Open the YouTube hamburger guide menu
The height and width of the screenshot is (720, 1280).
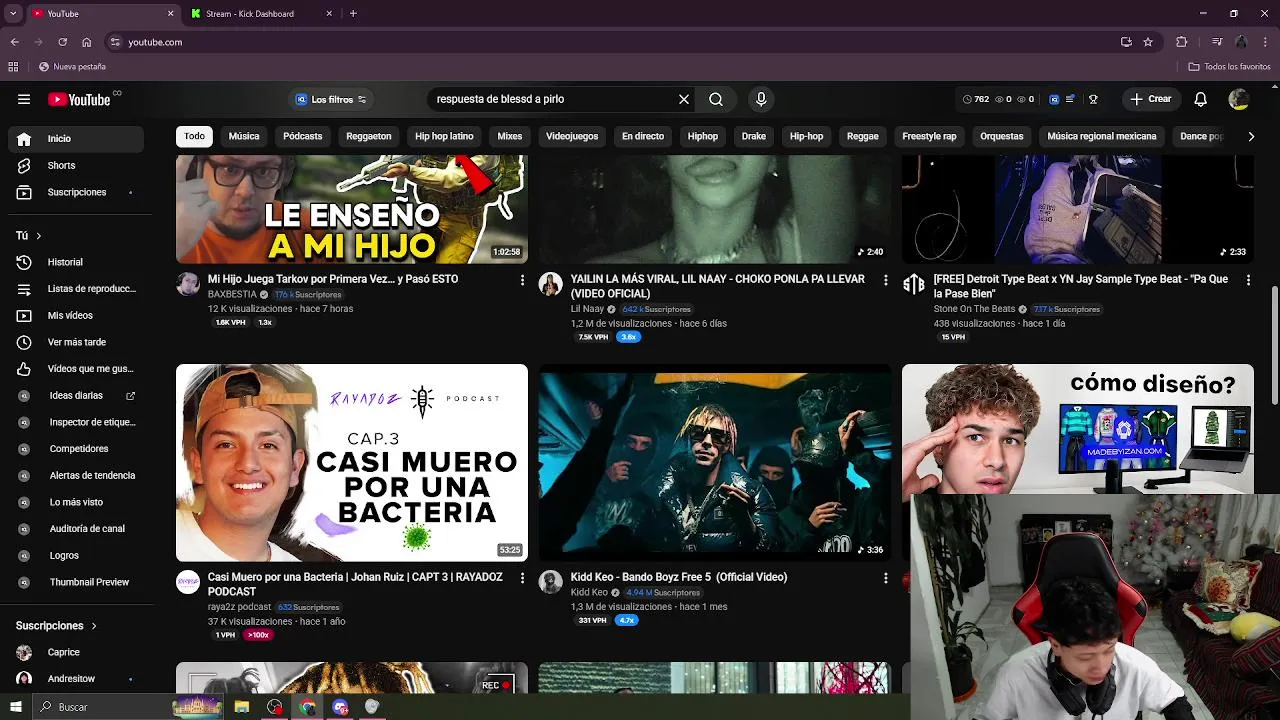(x=24, y=99)
